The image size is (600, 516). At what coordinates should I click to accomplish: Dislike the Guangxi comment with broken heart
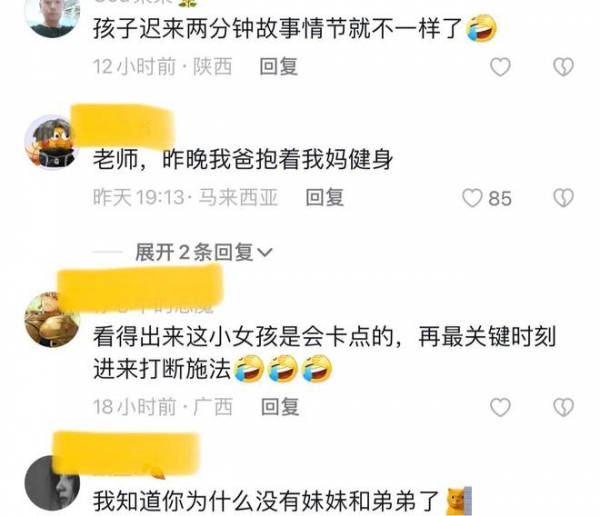pos(564,407)
